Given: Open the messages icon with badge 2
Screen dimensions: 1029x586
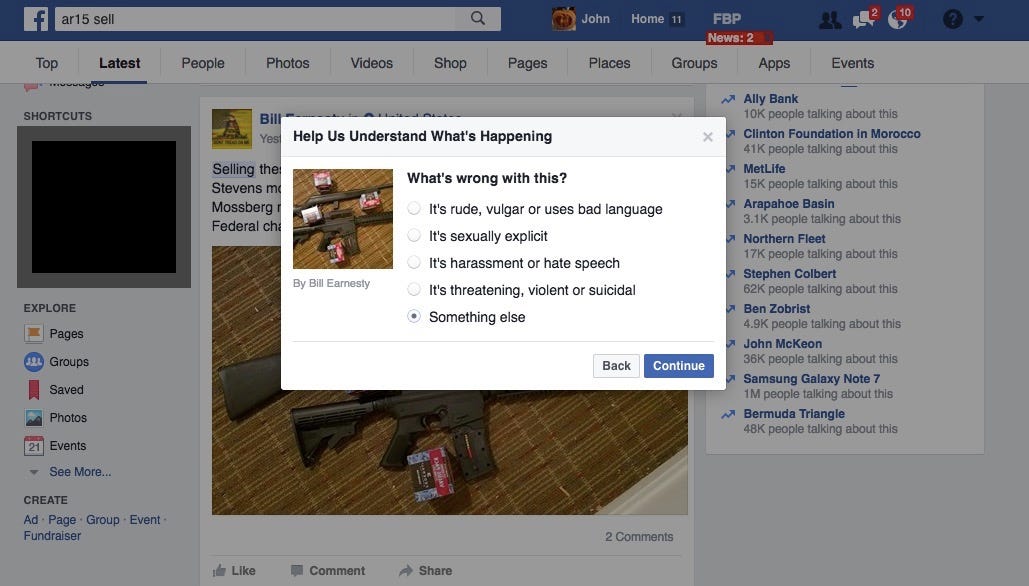Looking at the screenshot, I should pos(864,19).
